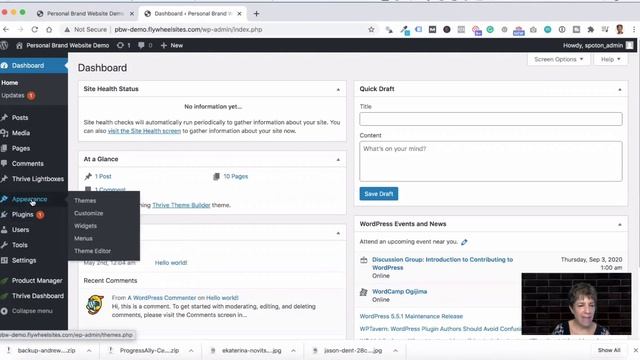
Task: Open comments bubble in admin bar
Action: 145,45
